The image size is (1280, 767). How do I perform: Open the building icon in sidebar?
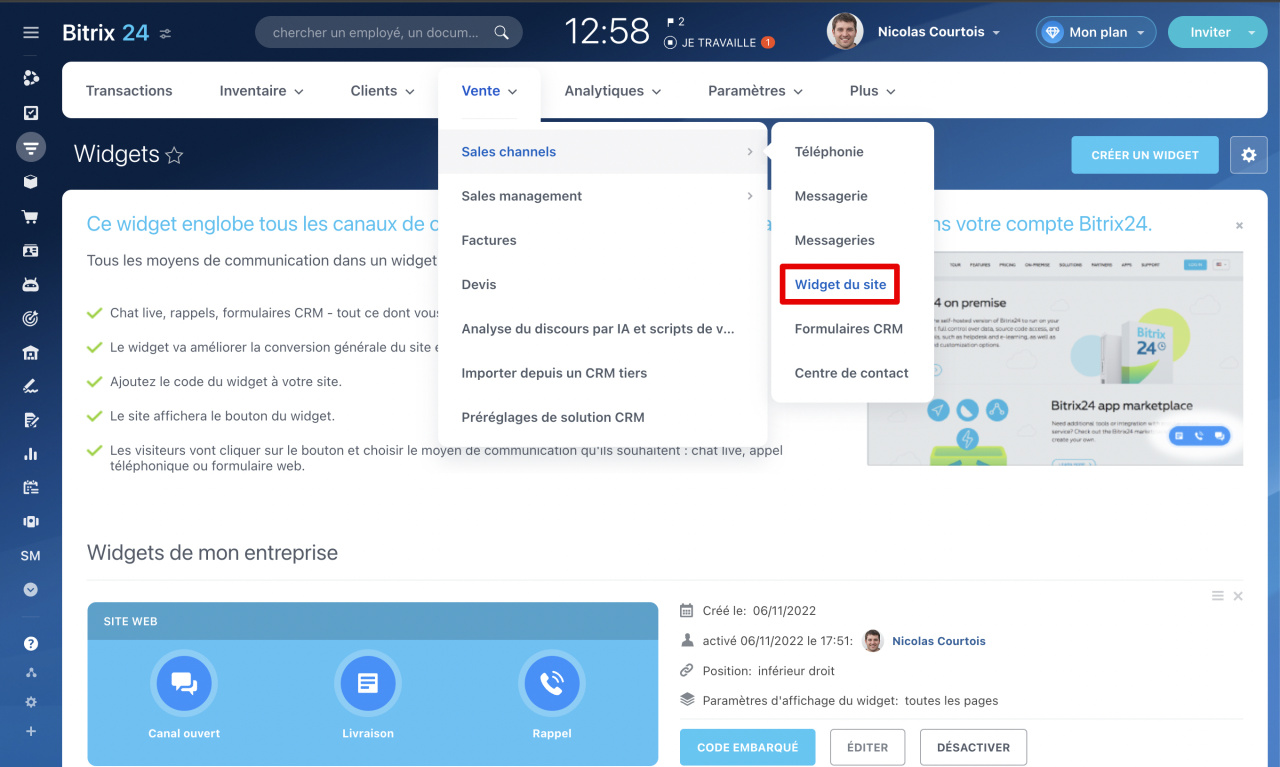click(31, 352)
